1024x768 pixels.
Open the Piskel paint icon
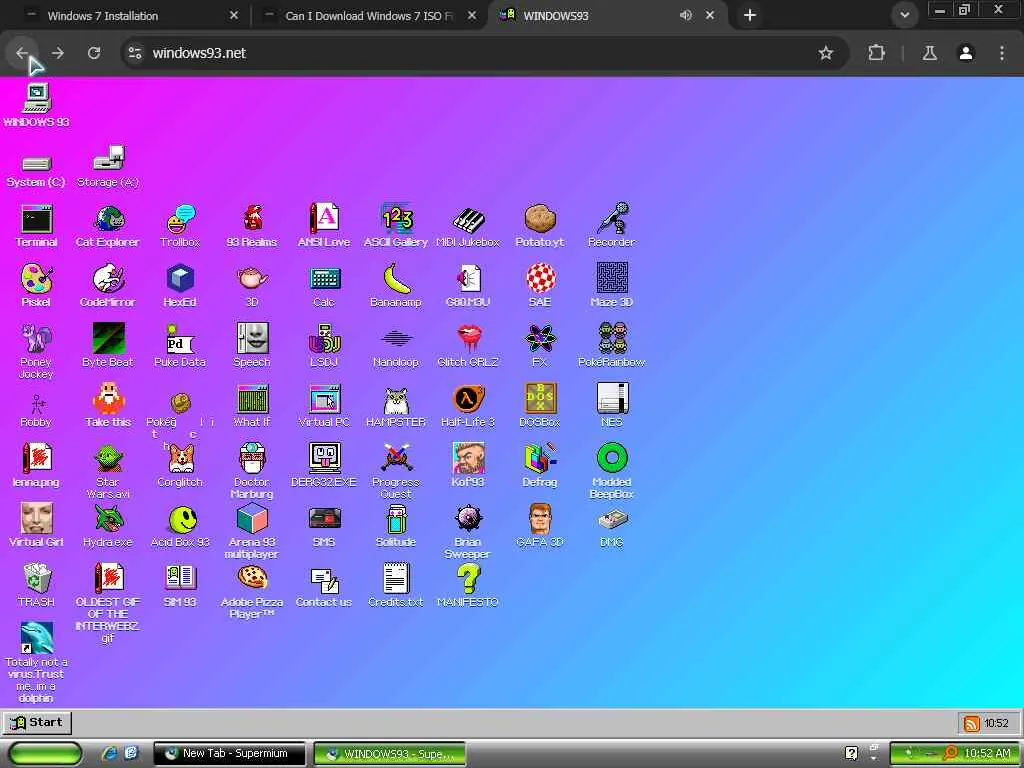tap(37, 286)
